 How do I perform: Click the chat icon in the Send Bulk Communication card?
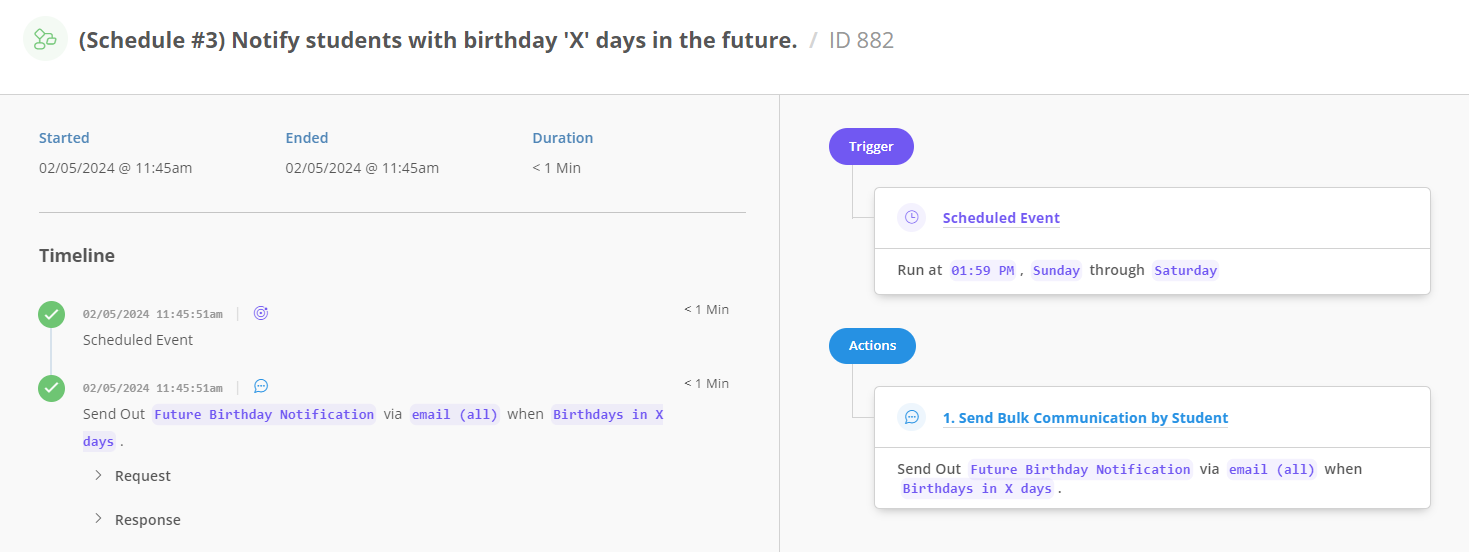[911, 417]
